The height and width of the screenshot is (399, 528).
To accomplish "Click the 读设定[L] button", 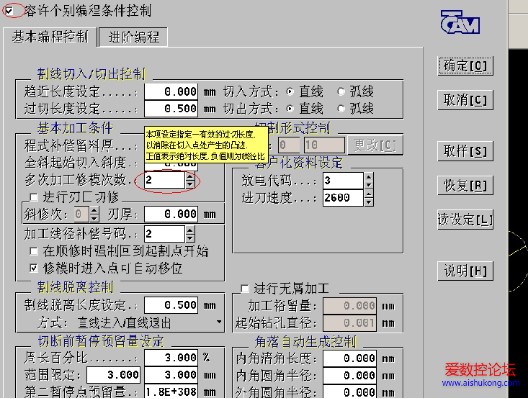I will point(465,220).
